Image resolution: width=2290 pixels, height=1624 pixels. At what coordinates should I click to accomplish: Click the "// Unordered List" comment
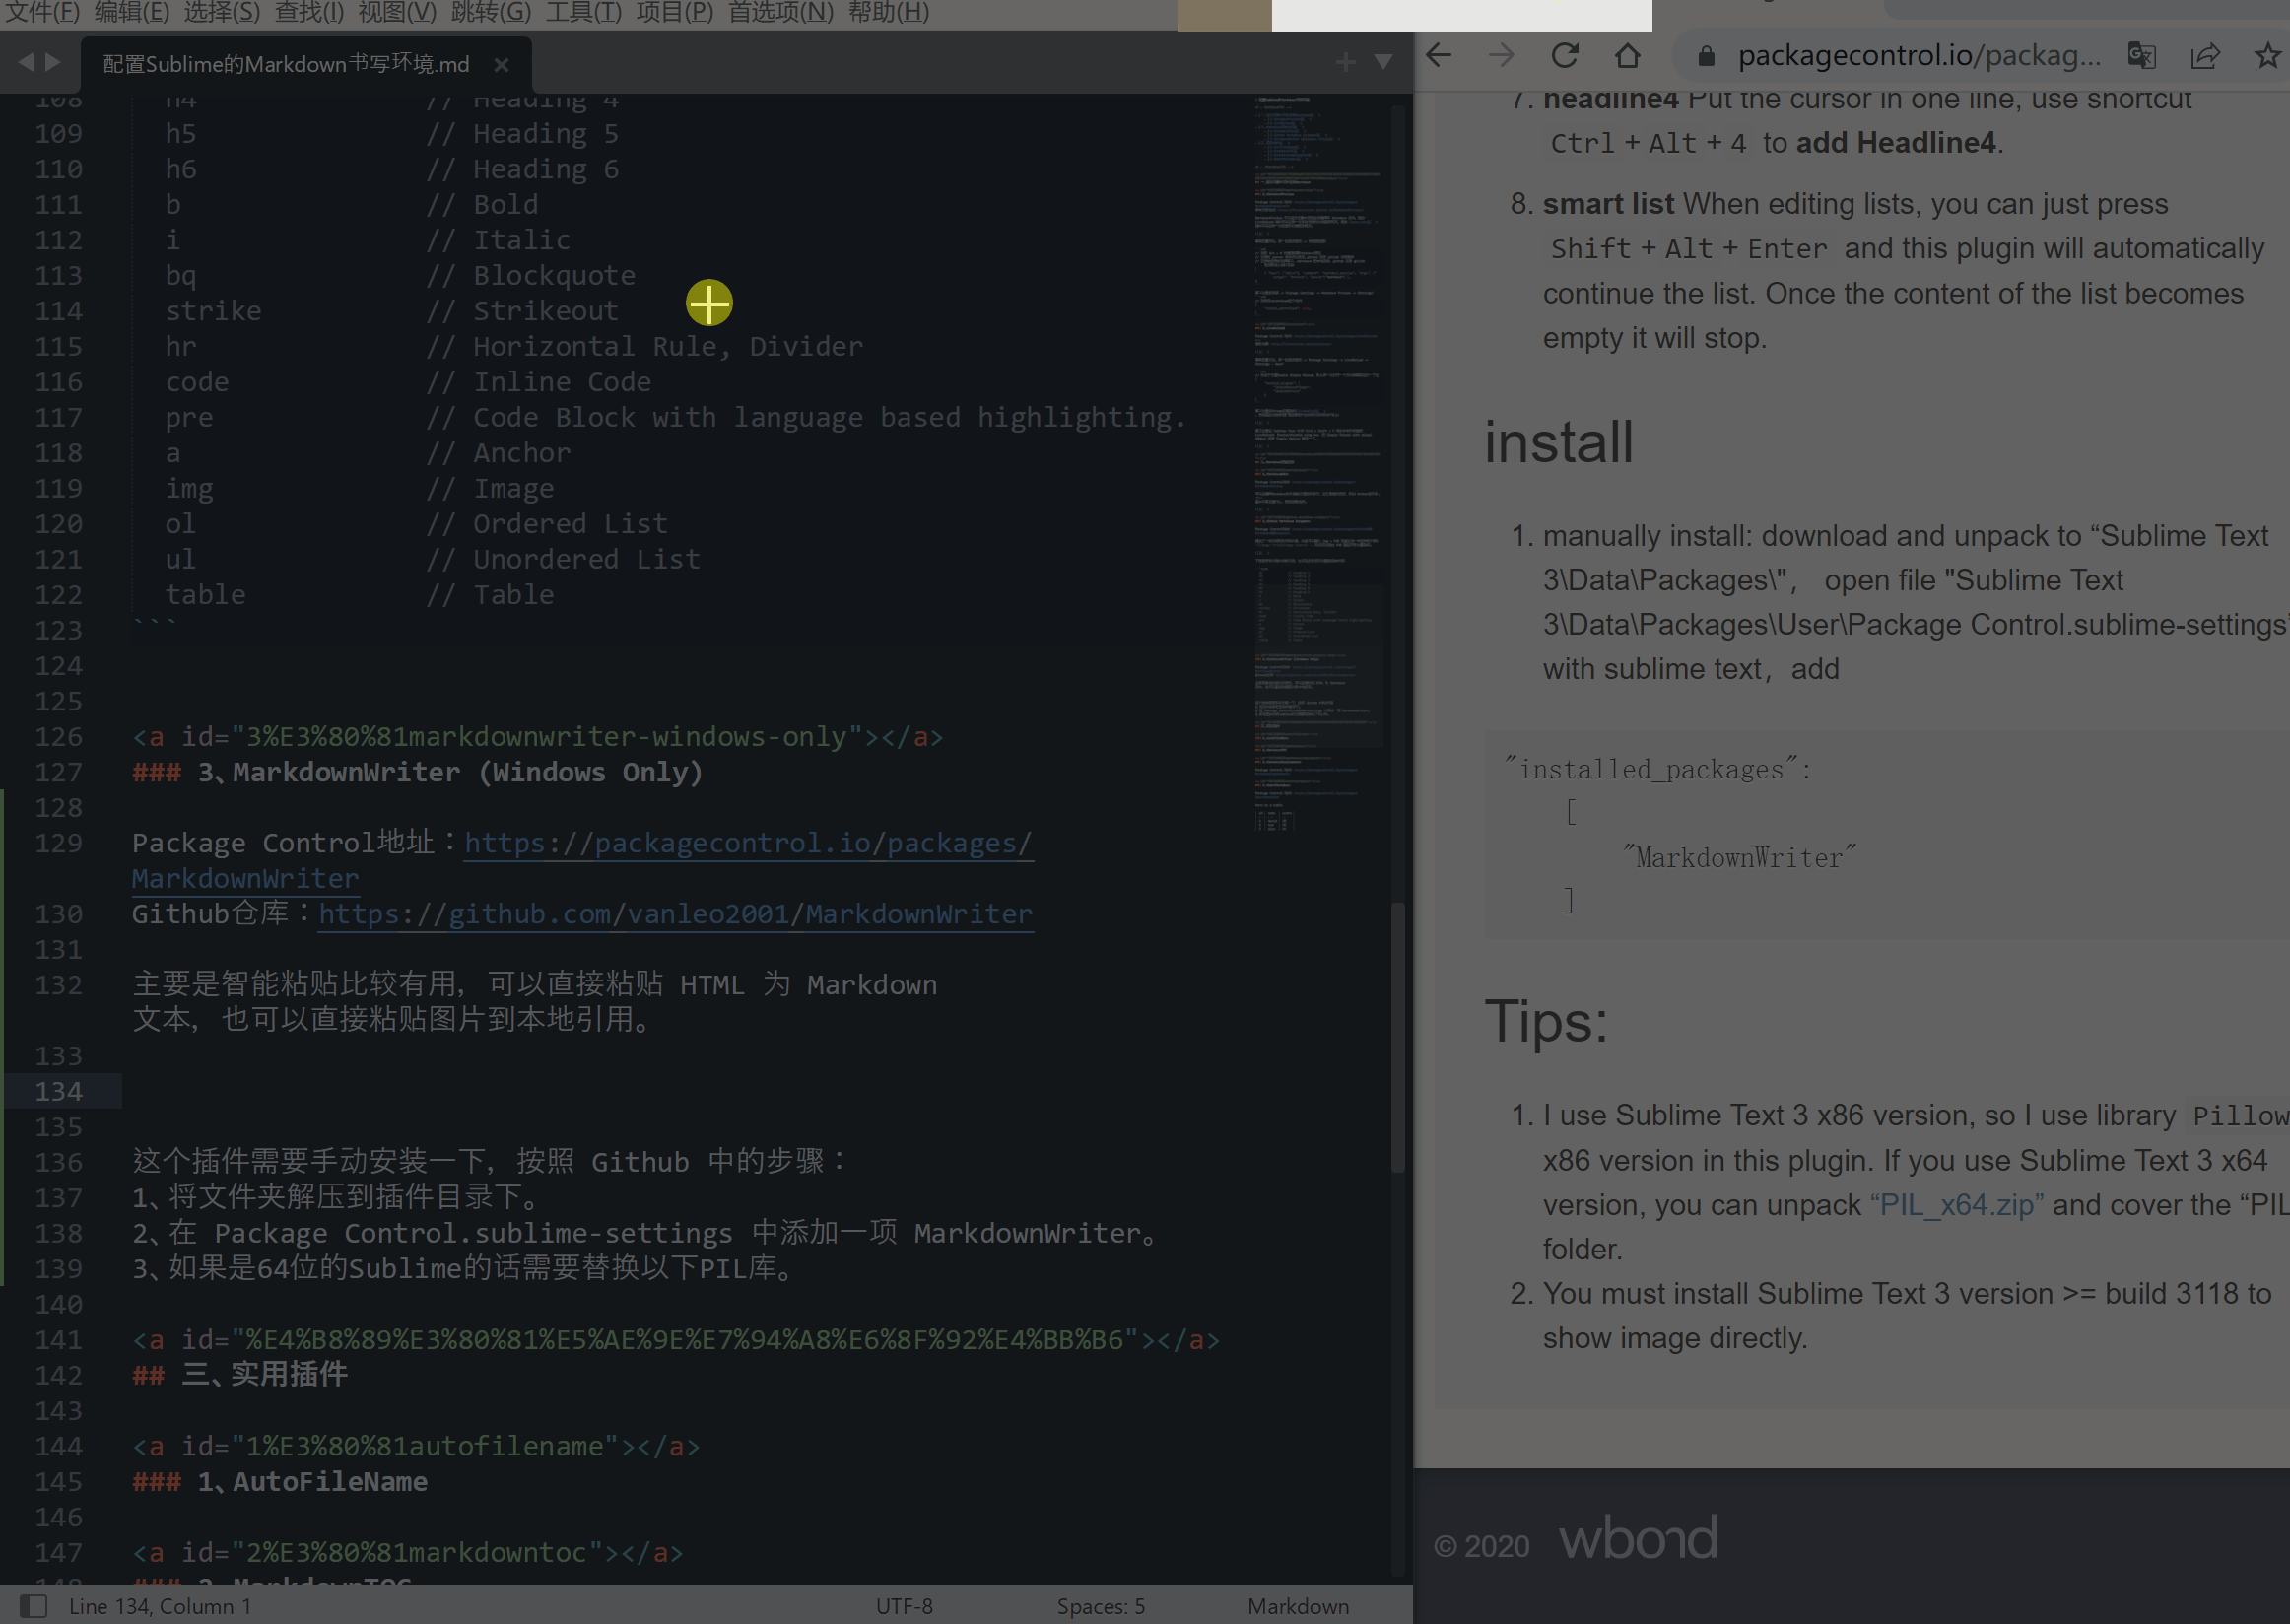click(x=563, y=559)
